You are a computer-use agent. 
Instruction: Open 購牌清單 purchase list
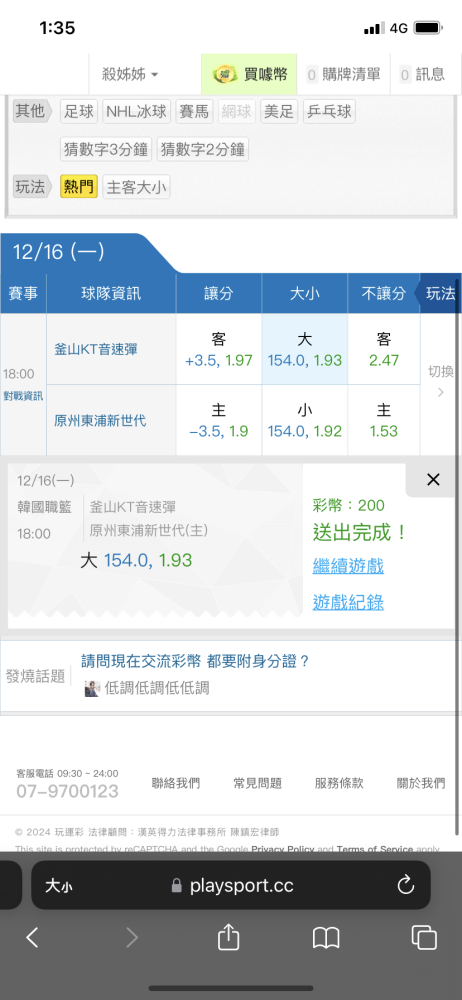[x=343, y=75]
